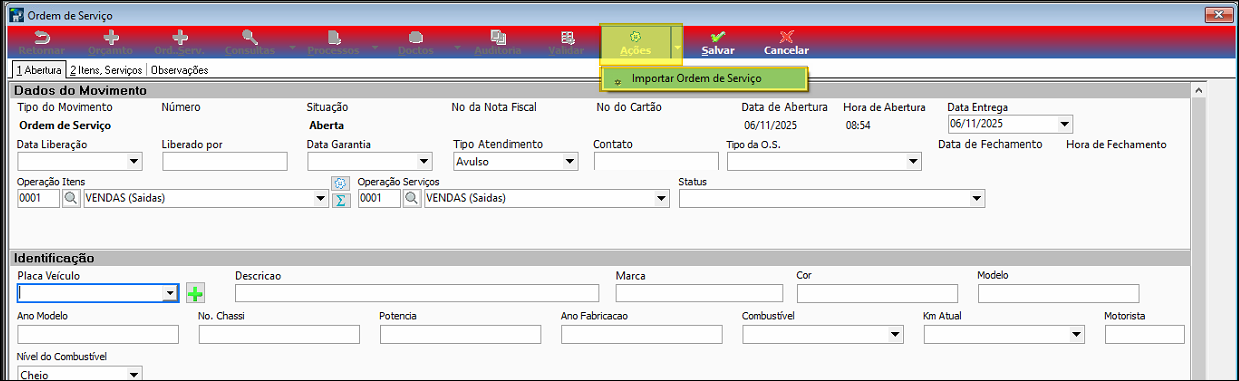Click the Ord.Serv. toolbar icon

[179, 42]
